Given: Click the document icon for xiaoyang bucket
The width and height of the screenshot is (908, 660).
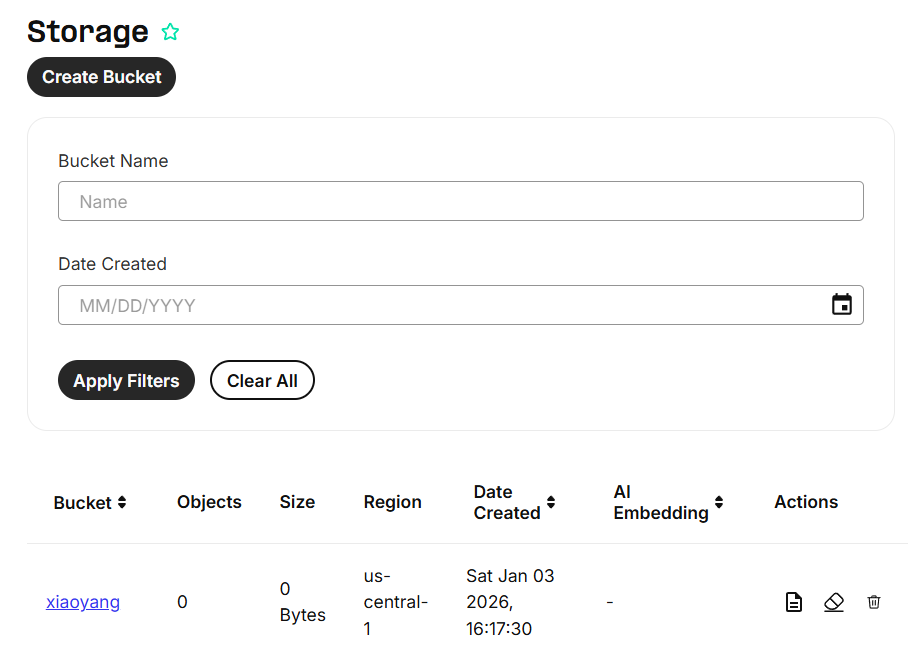Looking at the screenshot, I should [x=793, y=602].
